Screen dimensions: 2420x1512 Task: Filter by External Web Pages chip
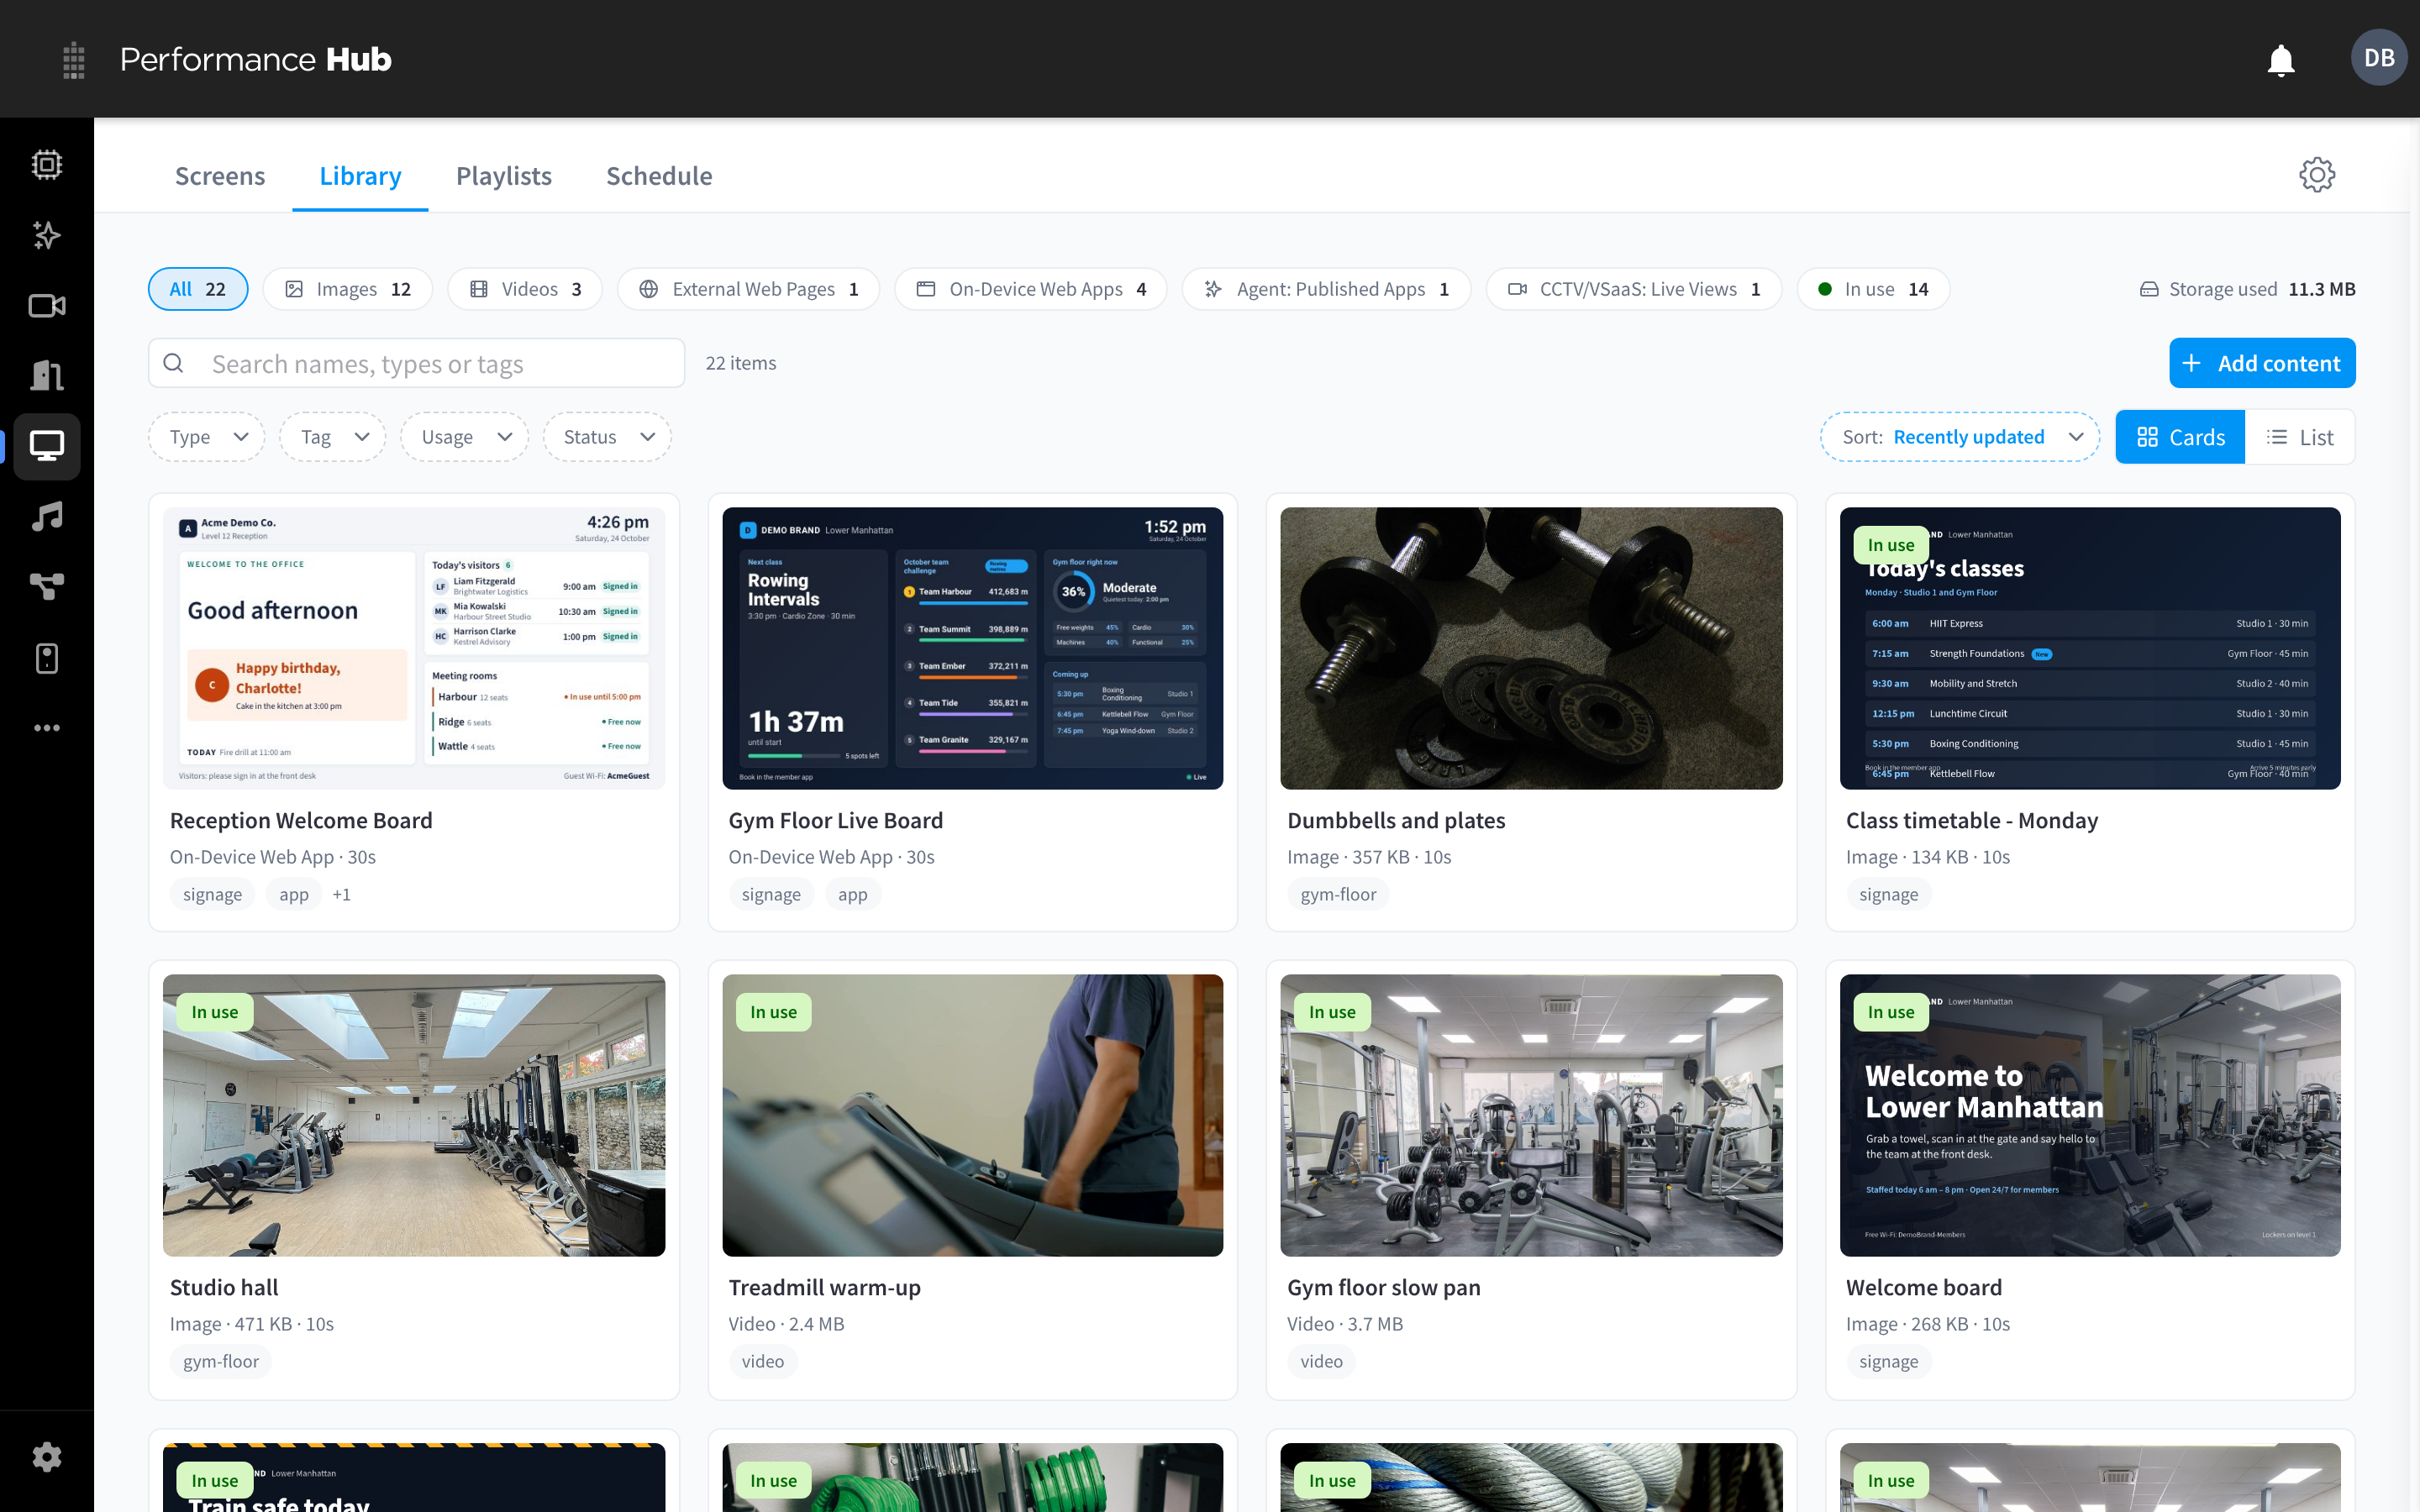(748, 289)
